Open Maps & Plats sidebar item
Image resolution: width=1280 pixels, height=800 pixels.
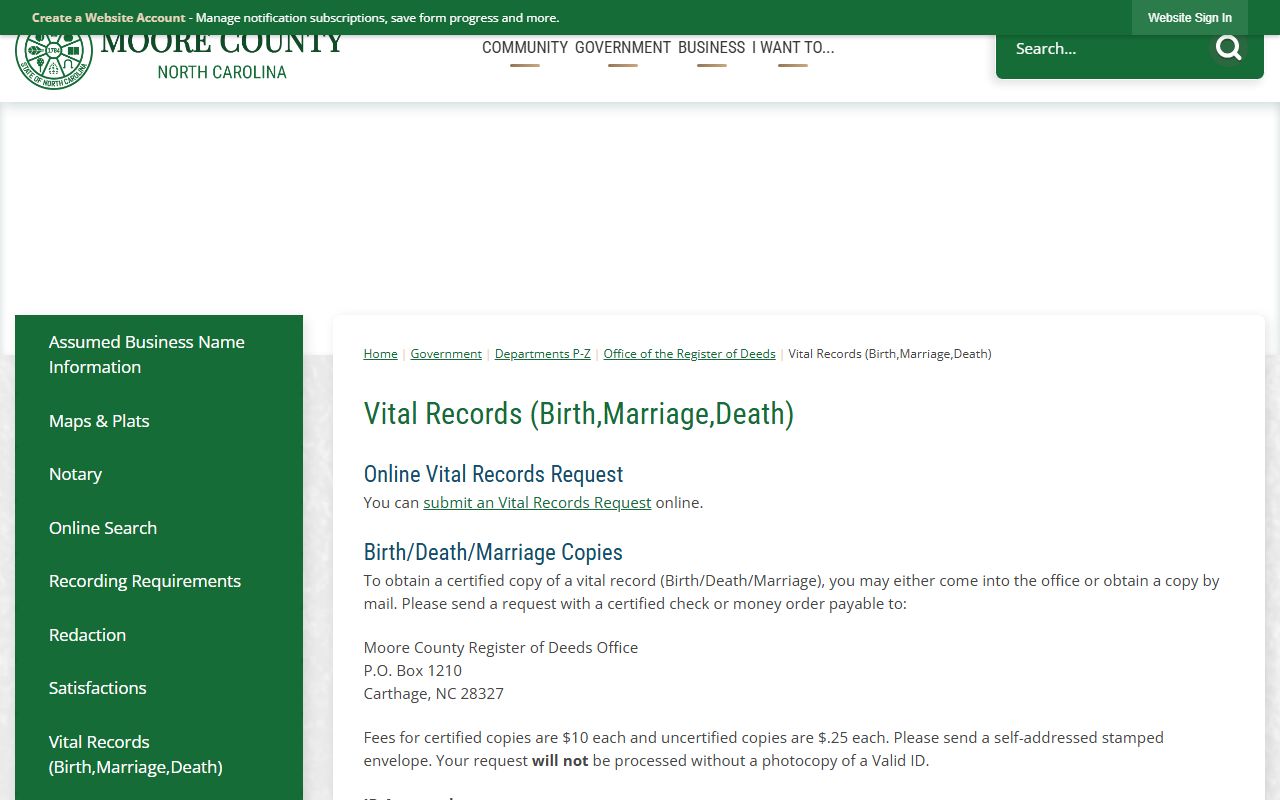[159, 421]
